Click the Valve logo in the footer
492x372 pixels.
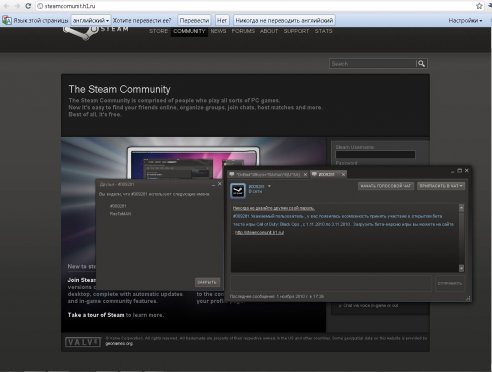point(83,342)
